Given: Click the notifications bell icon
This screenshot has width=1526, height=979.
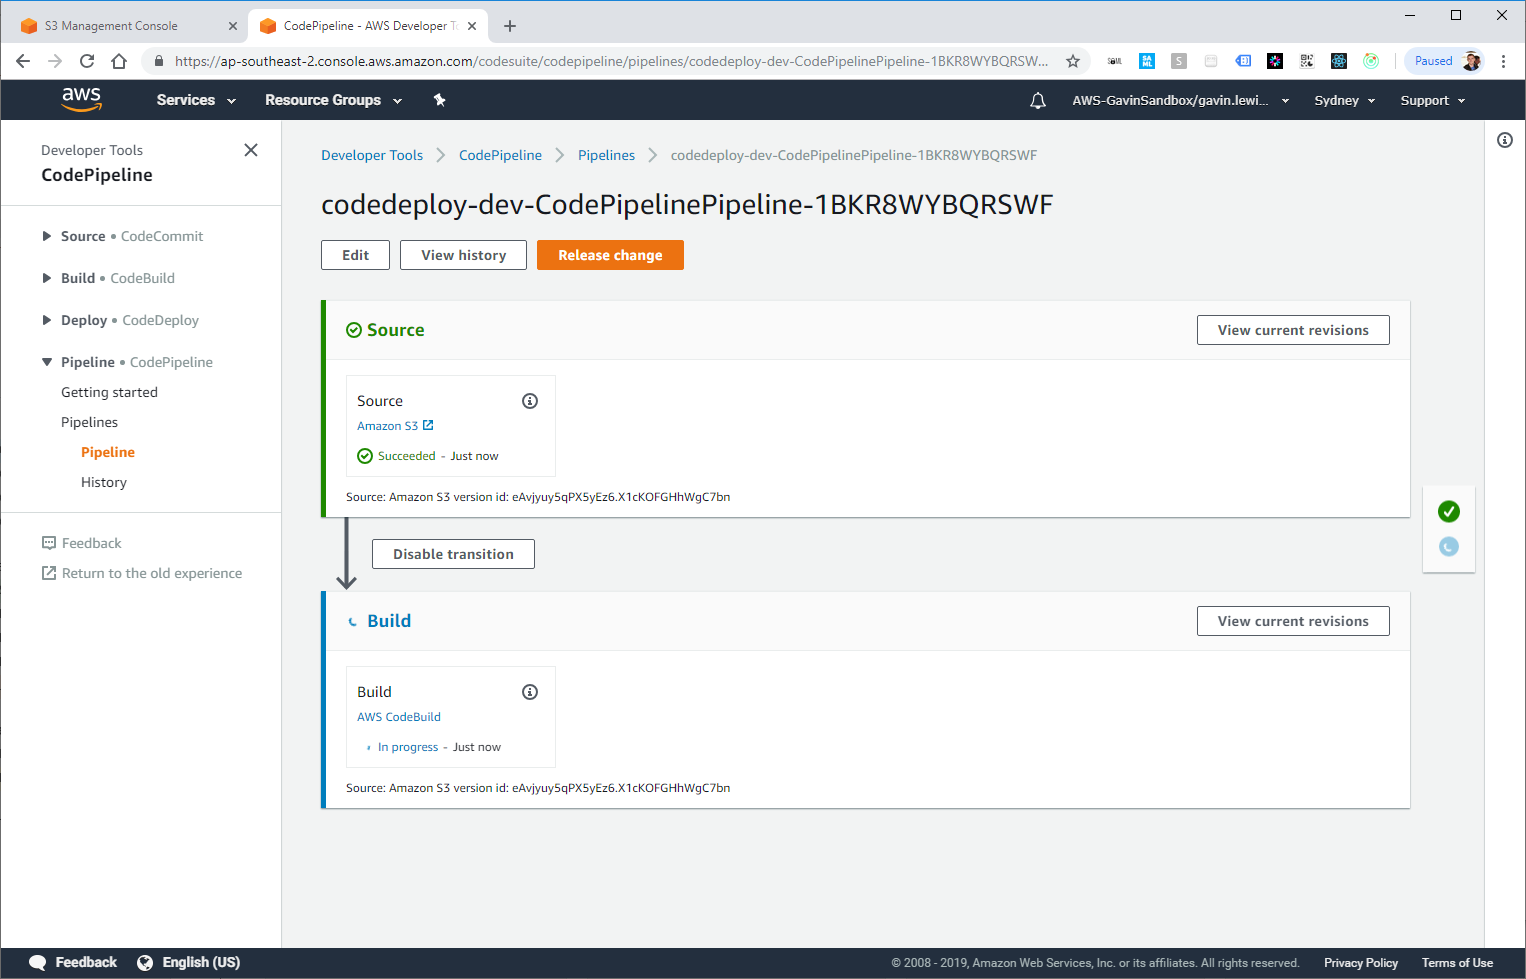Looking at the screenshot, I should pos(1037,100).
